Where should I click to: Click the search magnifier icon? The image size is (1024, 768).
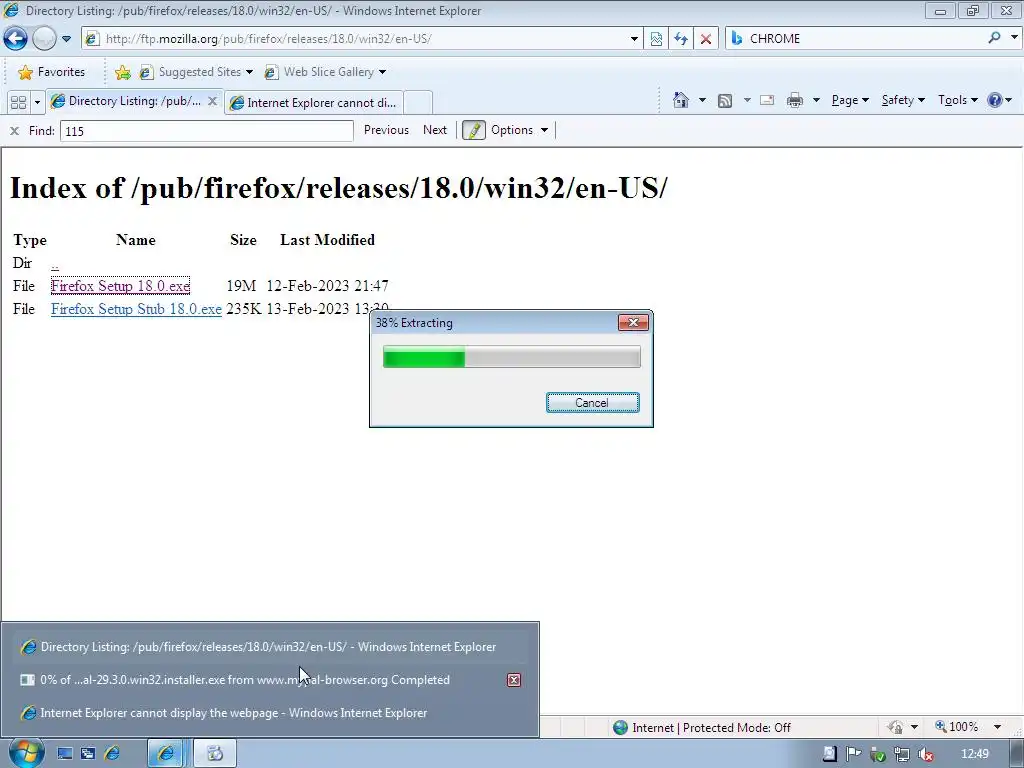[x=994, y=38]
